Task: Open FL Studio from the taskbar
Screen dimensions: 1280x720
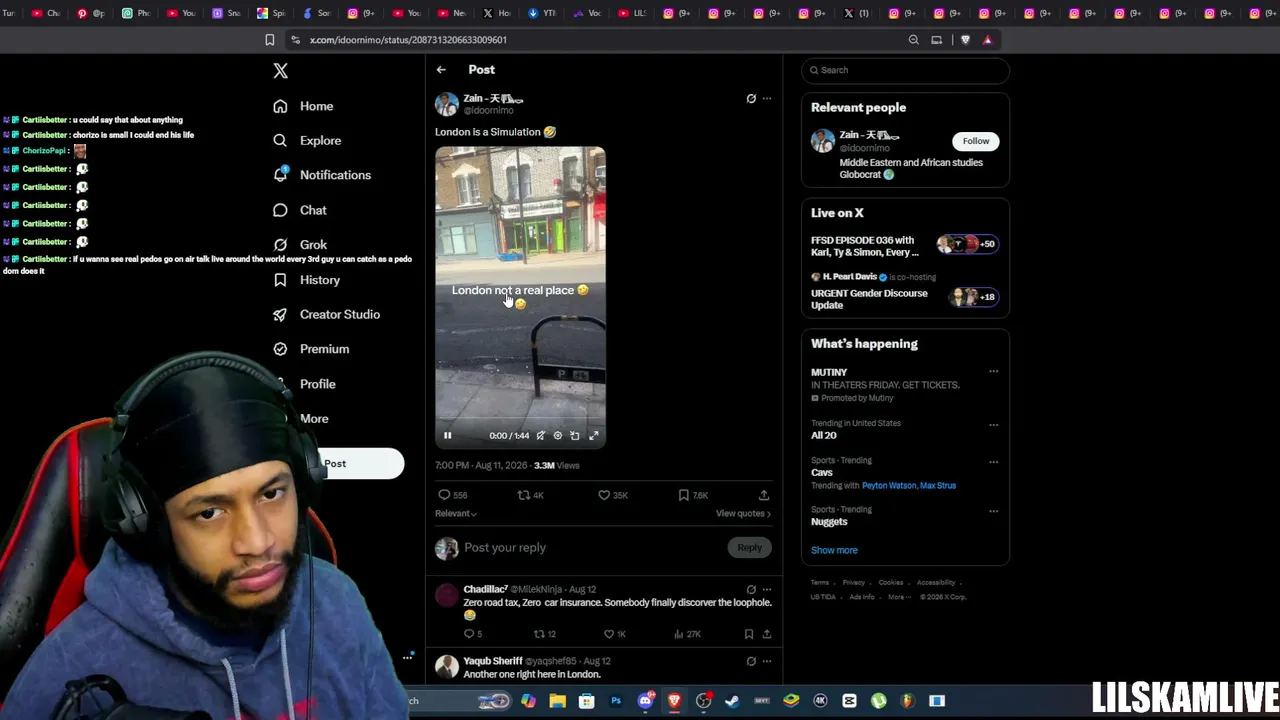Action: [907, 701]
